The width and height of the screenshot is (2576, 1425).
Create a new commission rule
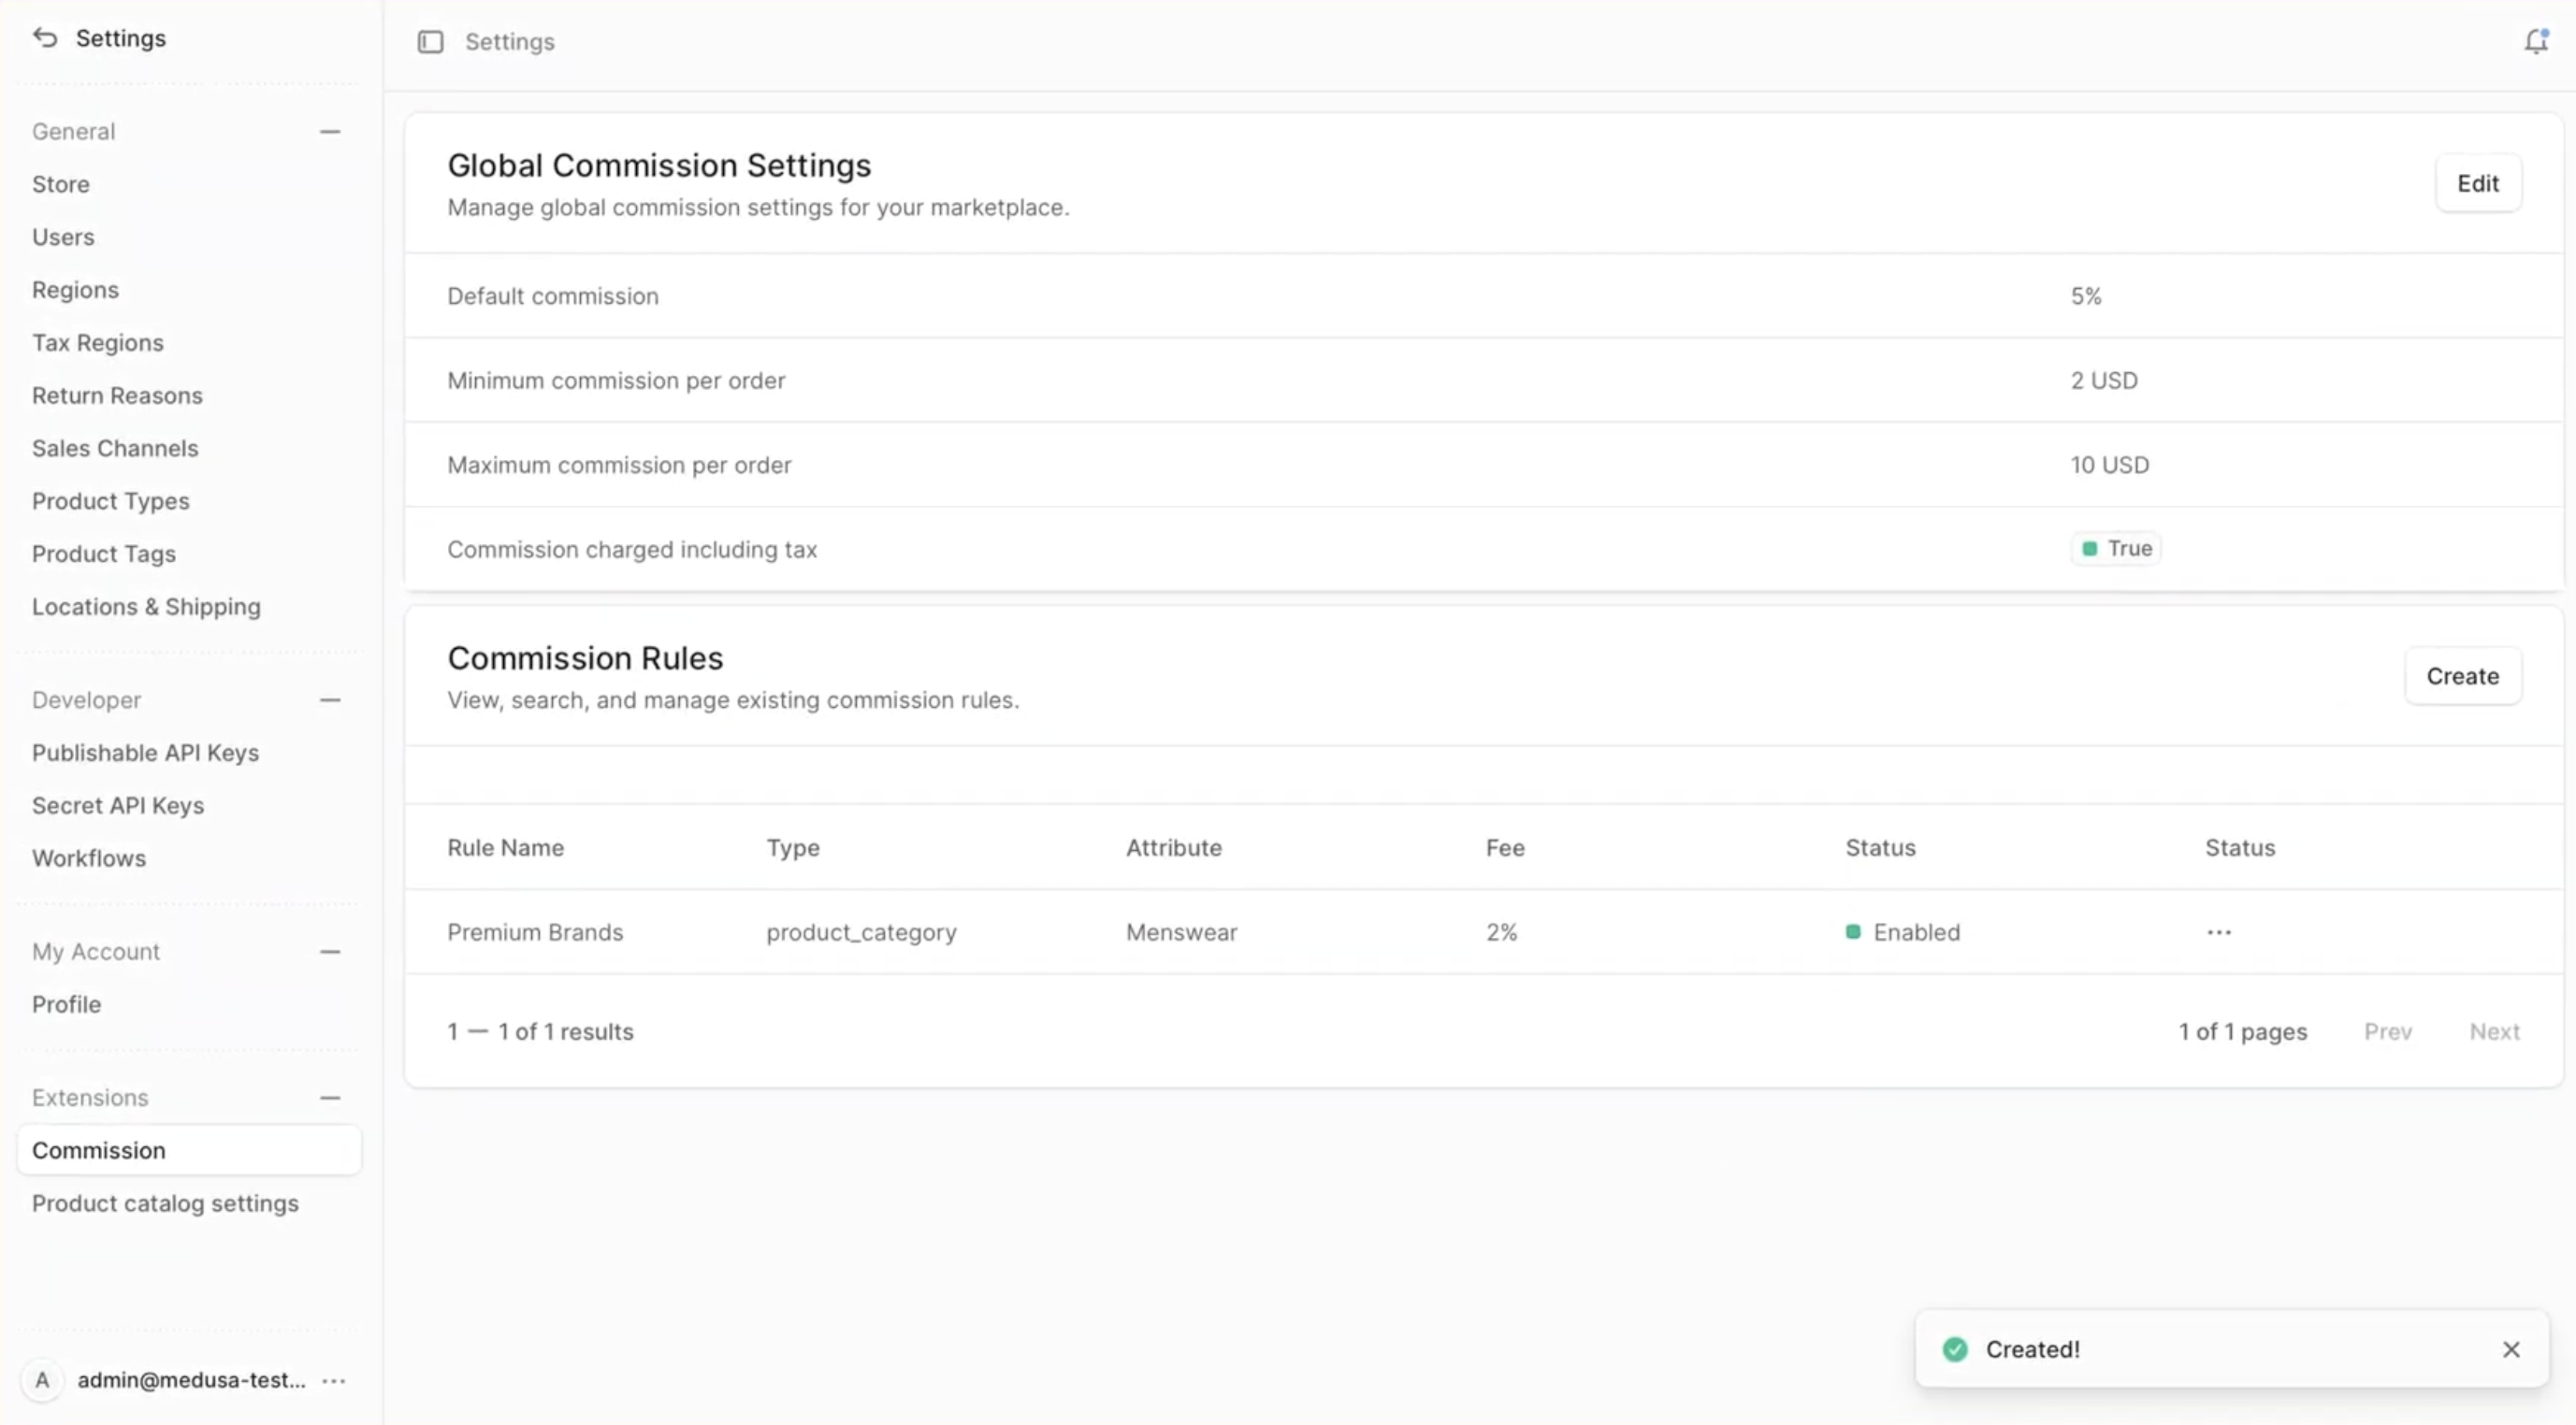[2461, 676]
